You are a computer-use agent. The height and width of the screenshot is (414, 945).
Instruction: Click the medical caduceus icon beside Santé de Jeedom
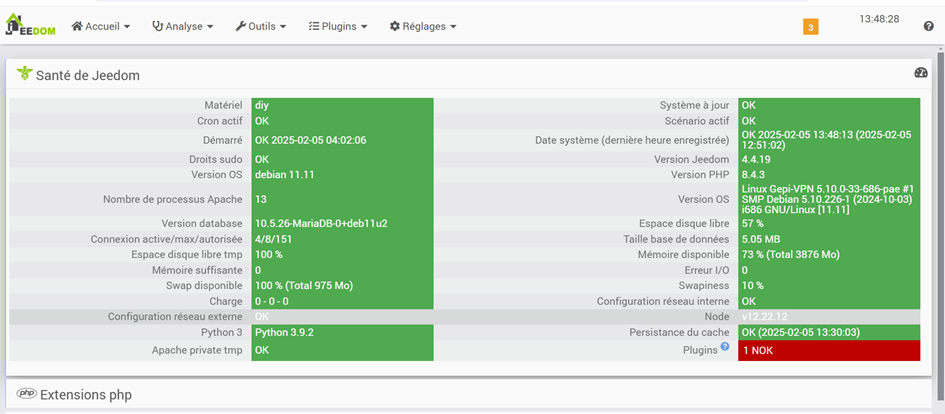pos(24,74)
